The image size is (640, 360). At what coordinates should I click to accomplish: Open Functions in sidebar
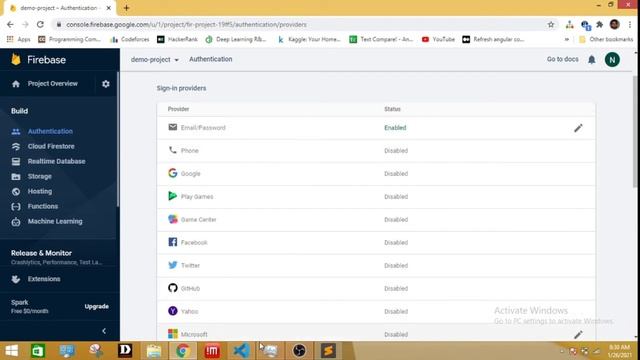[42, 206]
